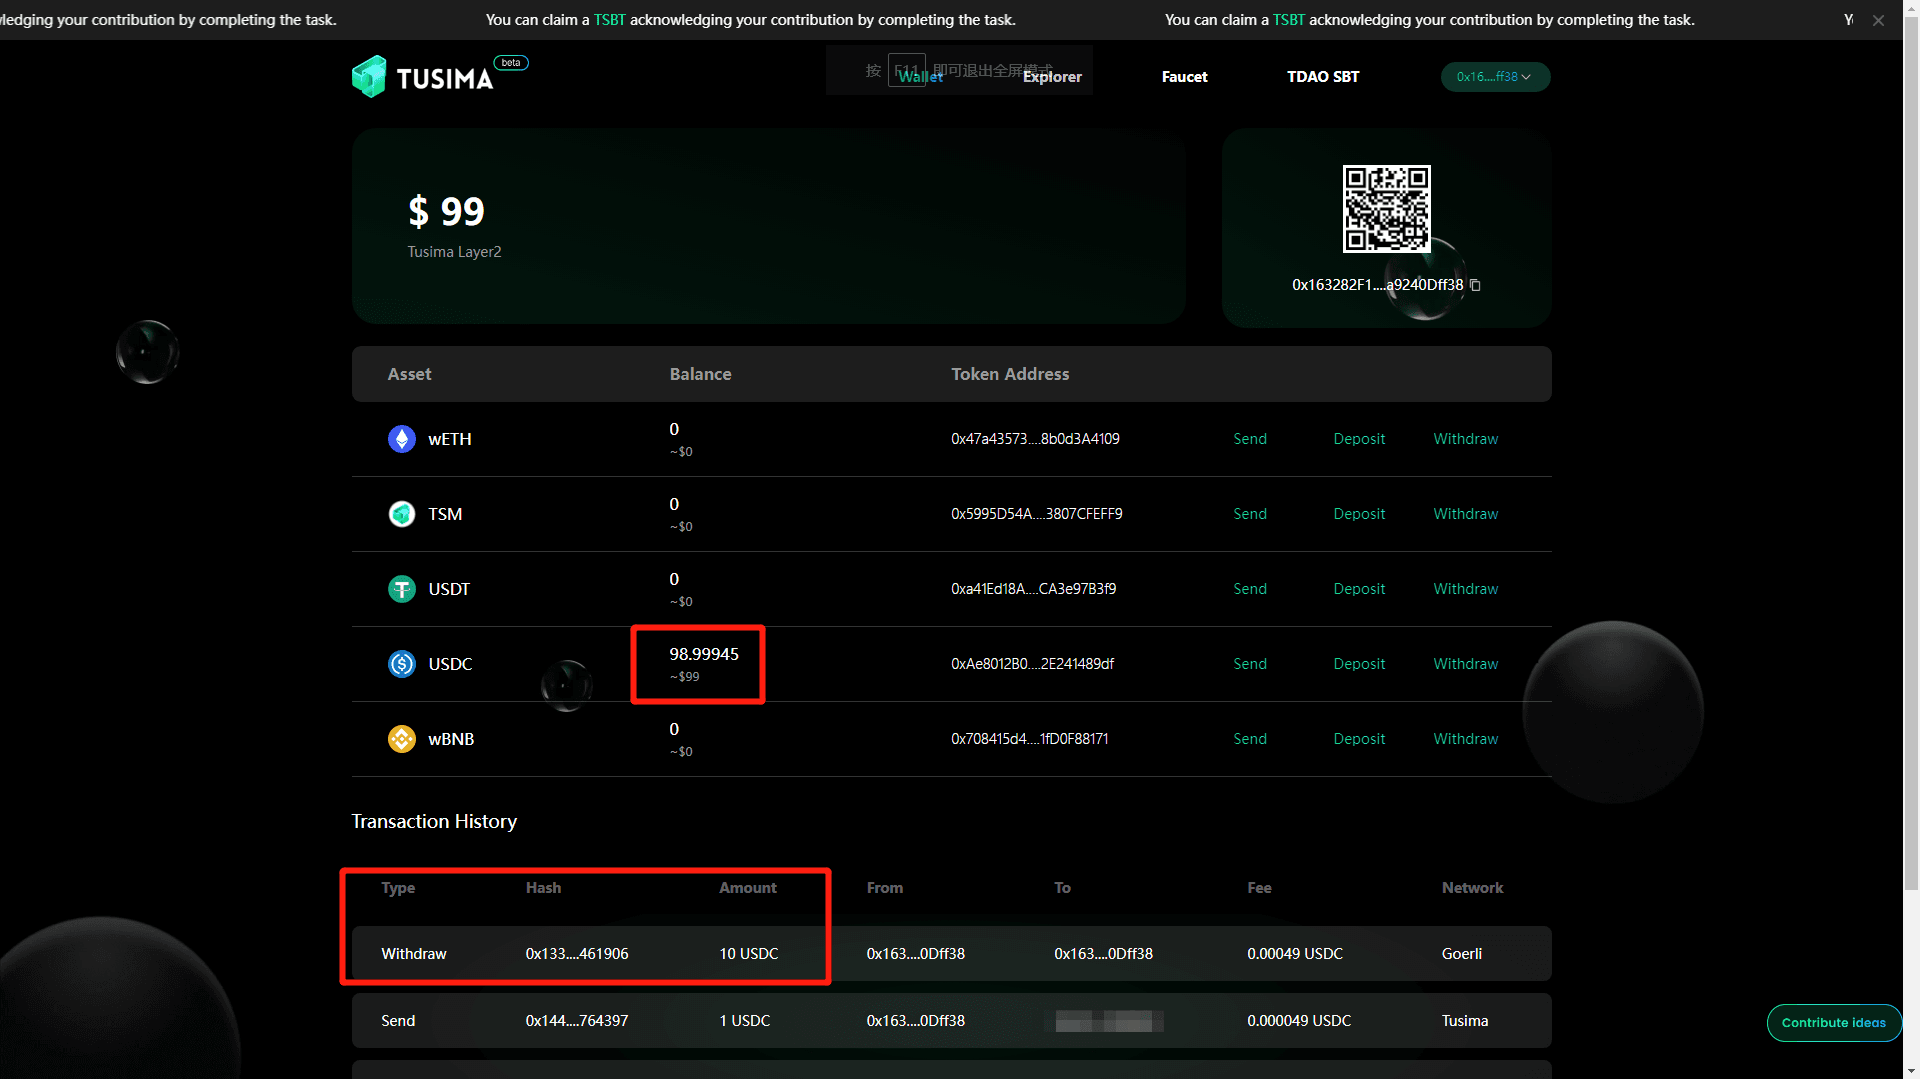Send USDT
The width and height of the screenshot is (1920, 1079).
[x=1250, y=589]
